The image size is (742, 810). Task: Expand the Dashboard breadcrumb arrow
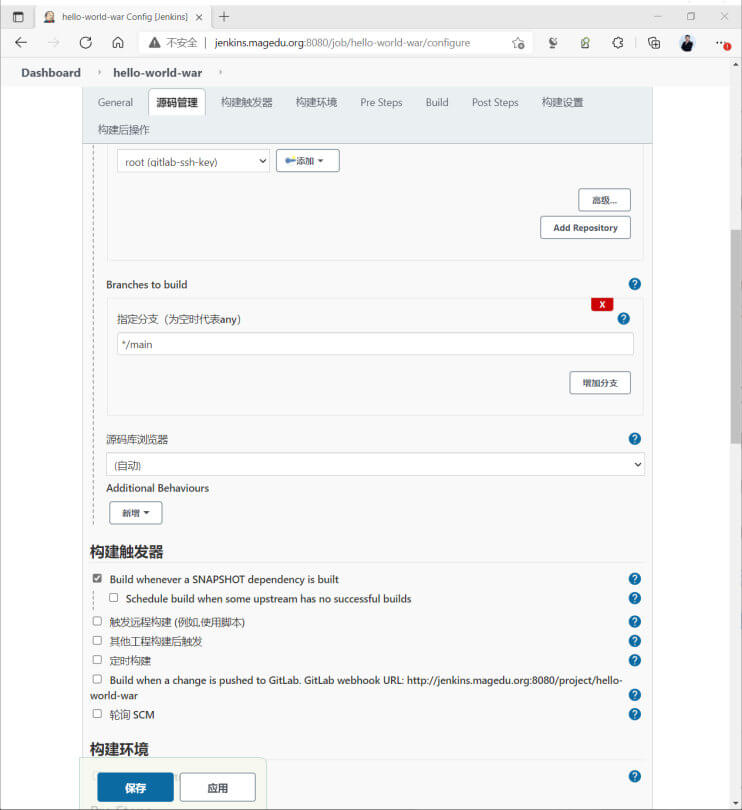99,73
